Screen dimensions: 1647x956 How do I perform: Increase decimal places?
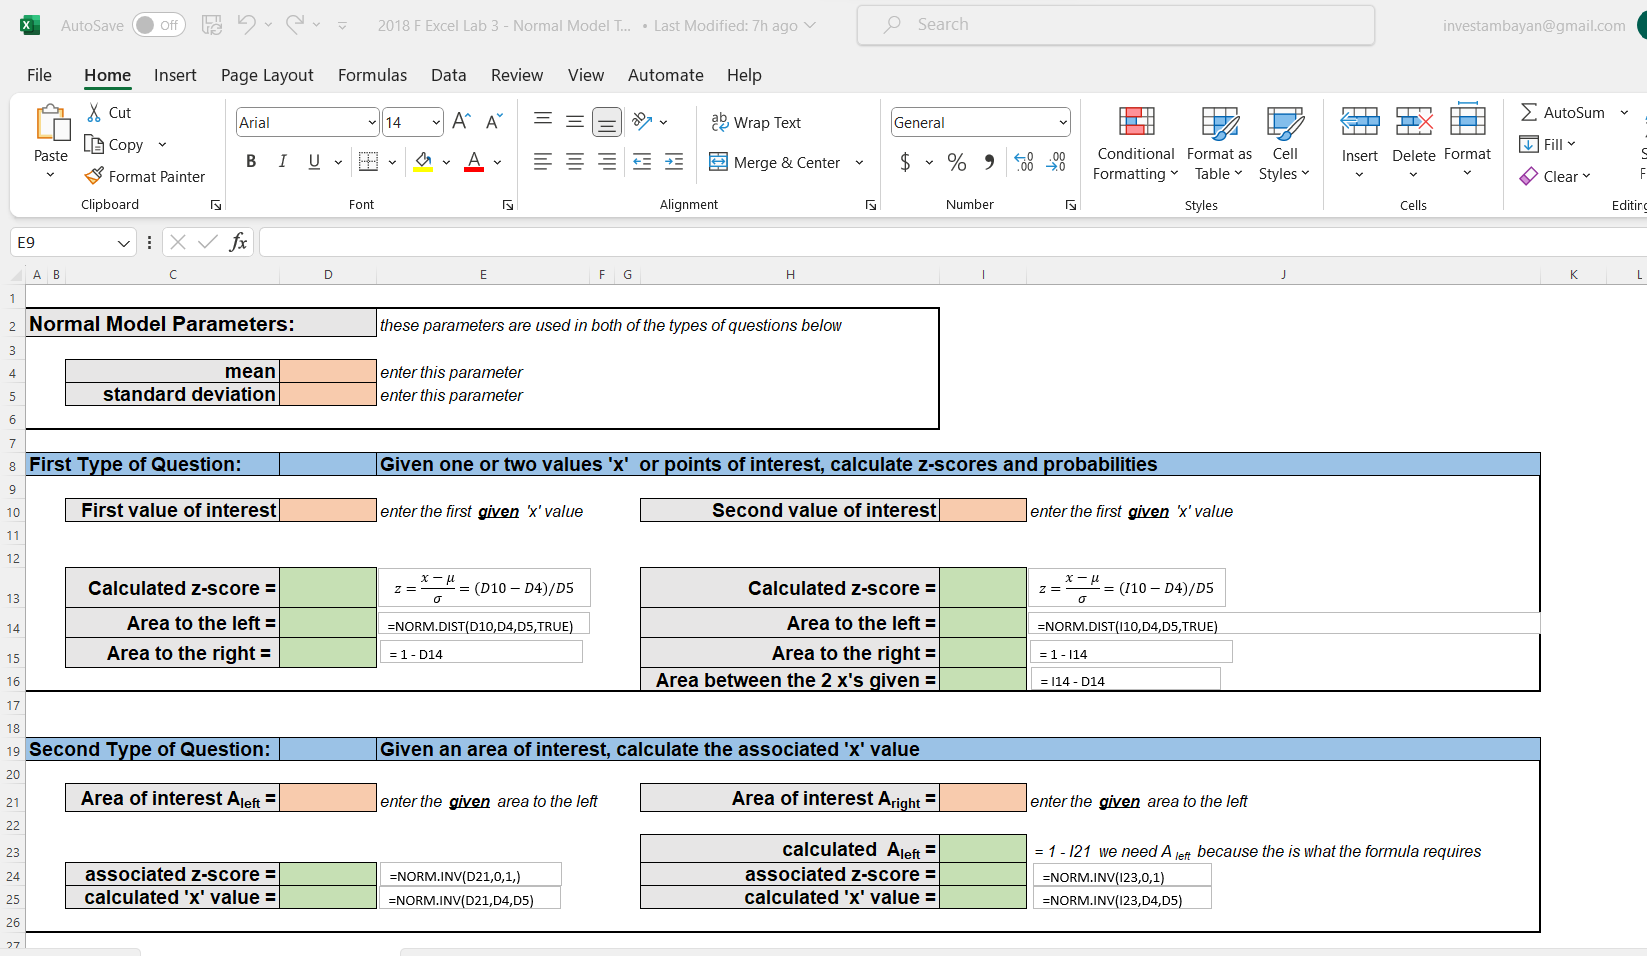tap(1023, 162)
